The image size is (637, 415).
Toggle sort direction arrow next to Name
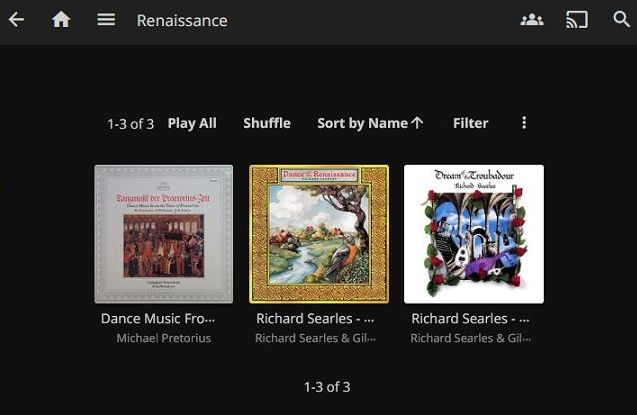418,123
